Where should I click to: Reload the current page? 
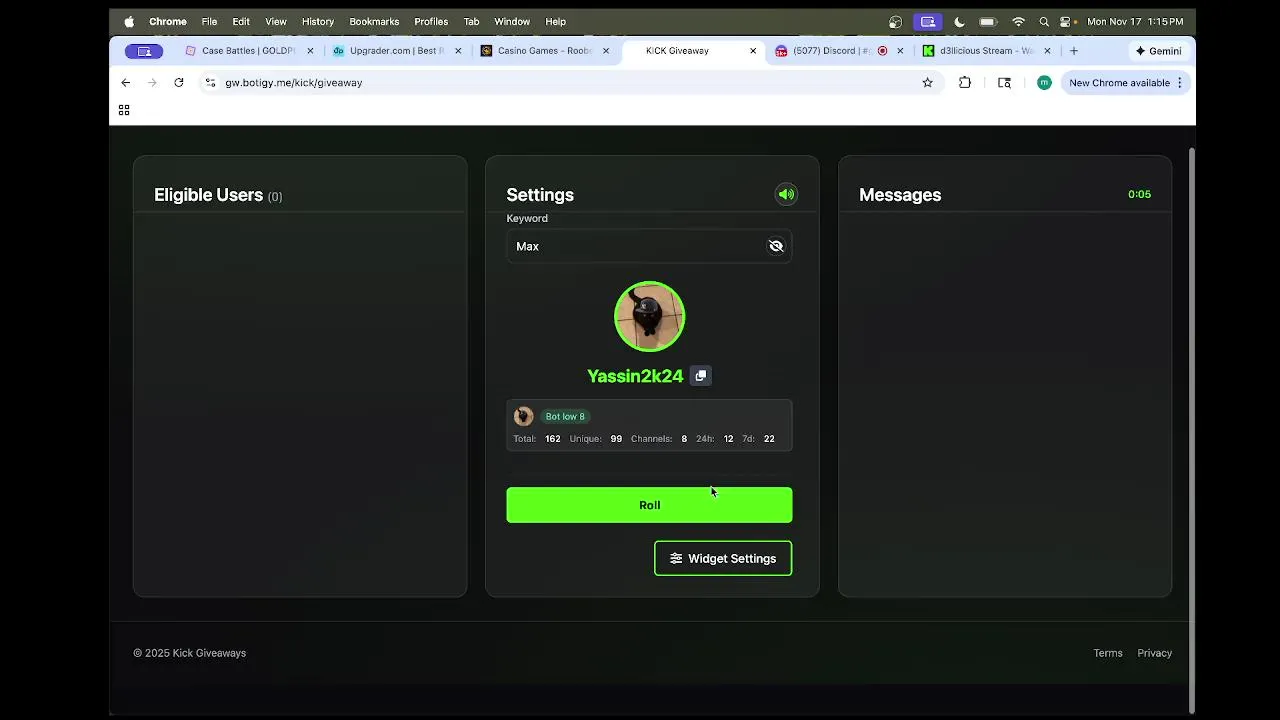coord(179,83)
